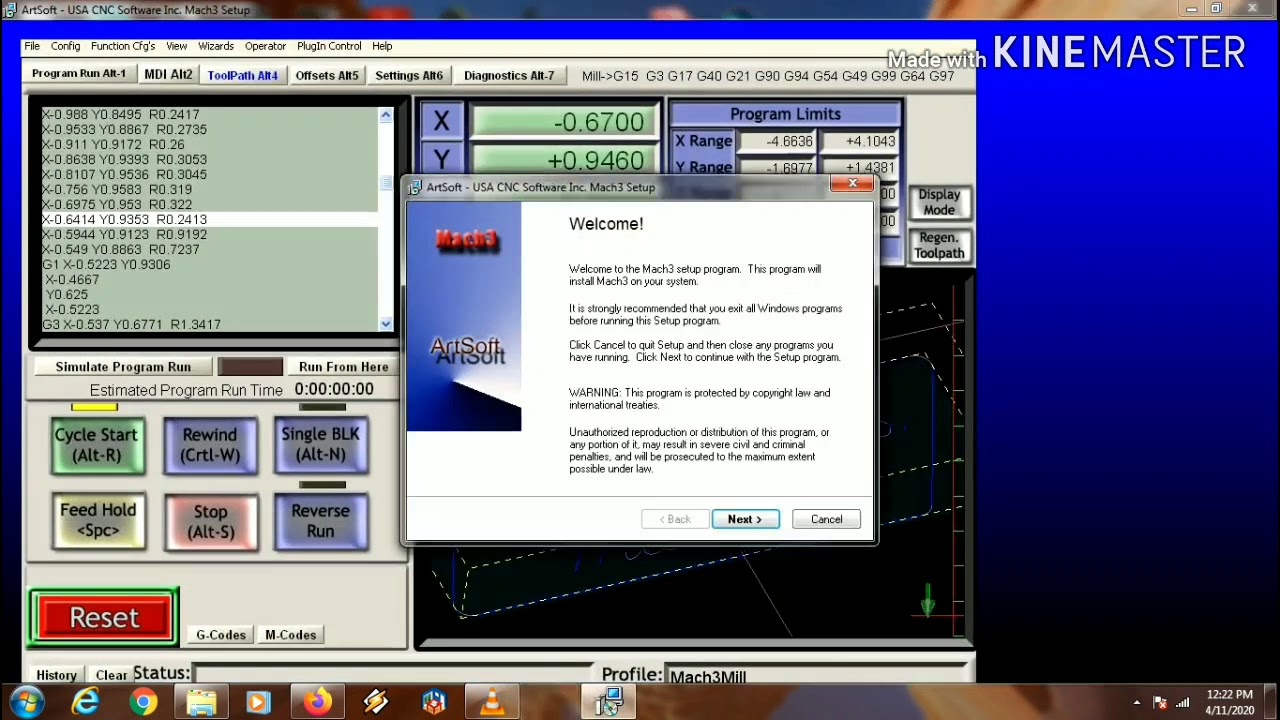Switch to Offsets Alt5 tab
The height and width of the screenshot is (720, 1280).
327,76
